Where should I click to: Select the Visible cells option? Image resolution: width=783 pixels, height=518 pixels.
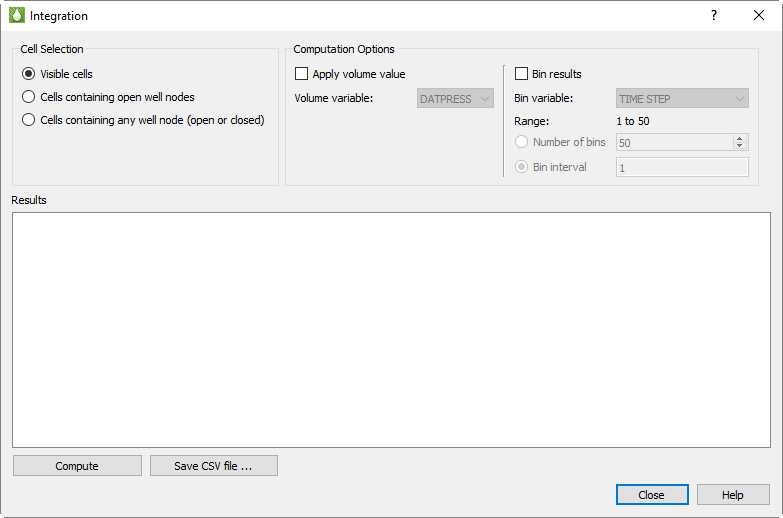[x=29, y=74]
